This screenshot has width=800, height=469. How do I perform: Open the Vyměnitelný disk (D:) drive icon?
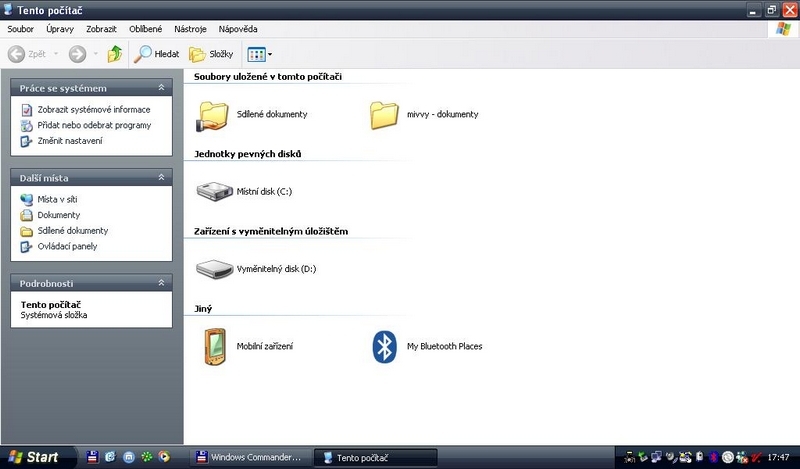click(213, 269)
